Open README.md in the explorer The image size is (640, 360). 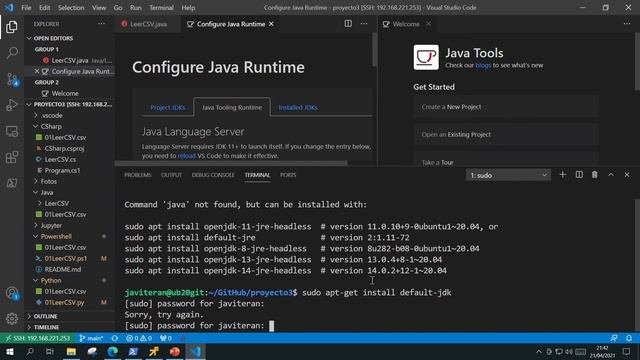click(62, 269)
